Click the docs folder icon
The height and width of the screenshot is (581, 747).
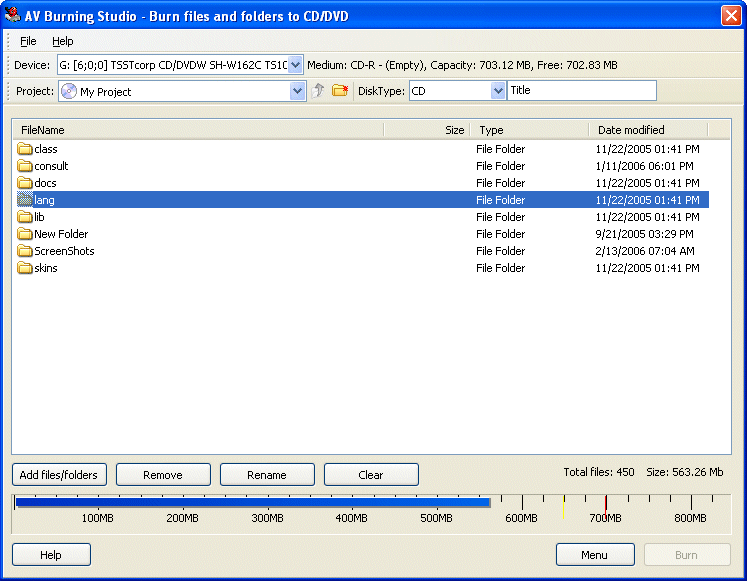[25, 183]
